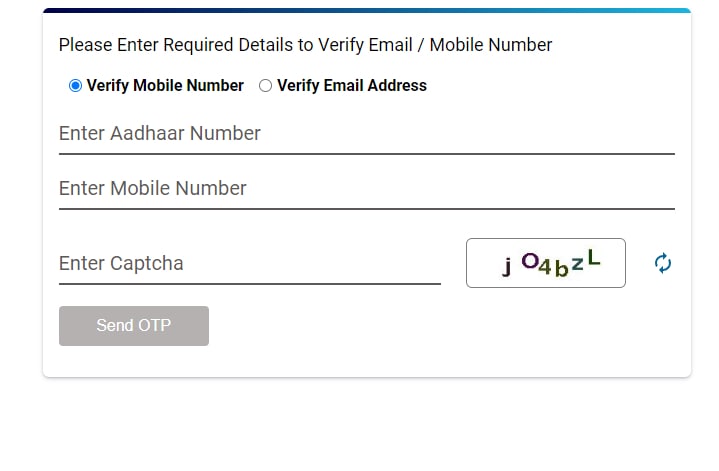Click the "Verify Email Address" label text
Viewport: 719px width, 471px height.
[352, 86]
